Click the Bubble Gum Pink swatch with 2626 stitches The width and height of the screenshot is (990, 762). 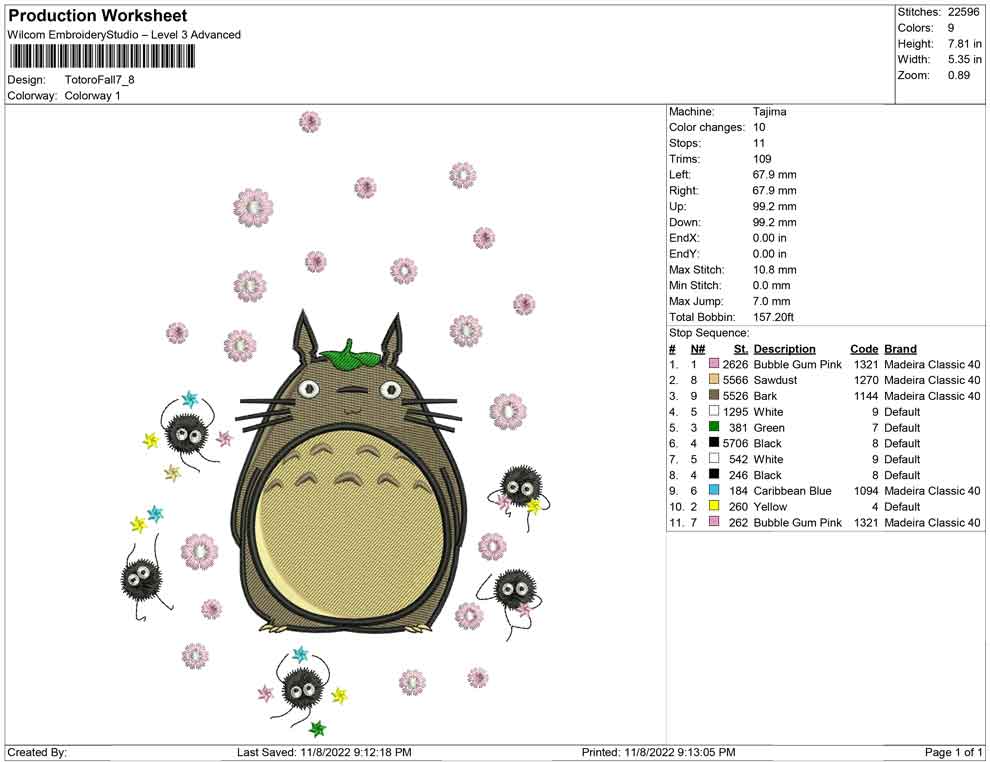point(714,364)
